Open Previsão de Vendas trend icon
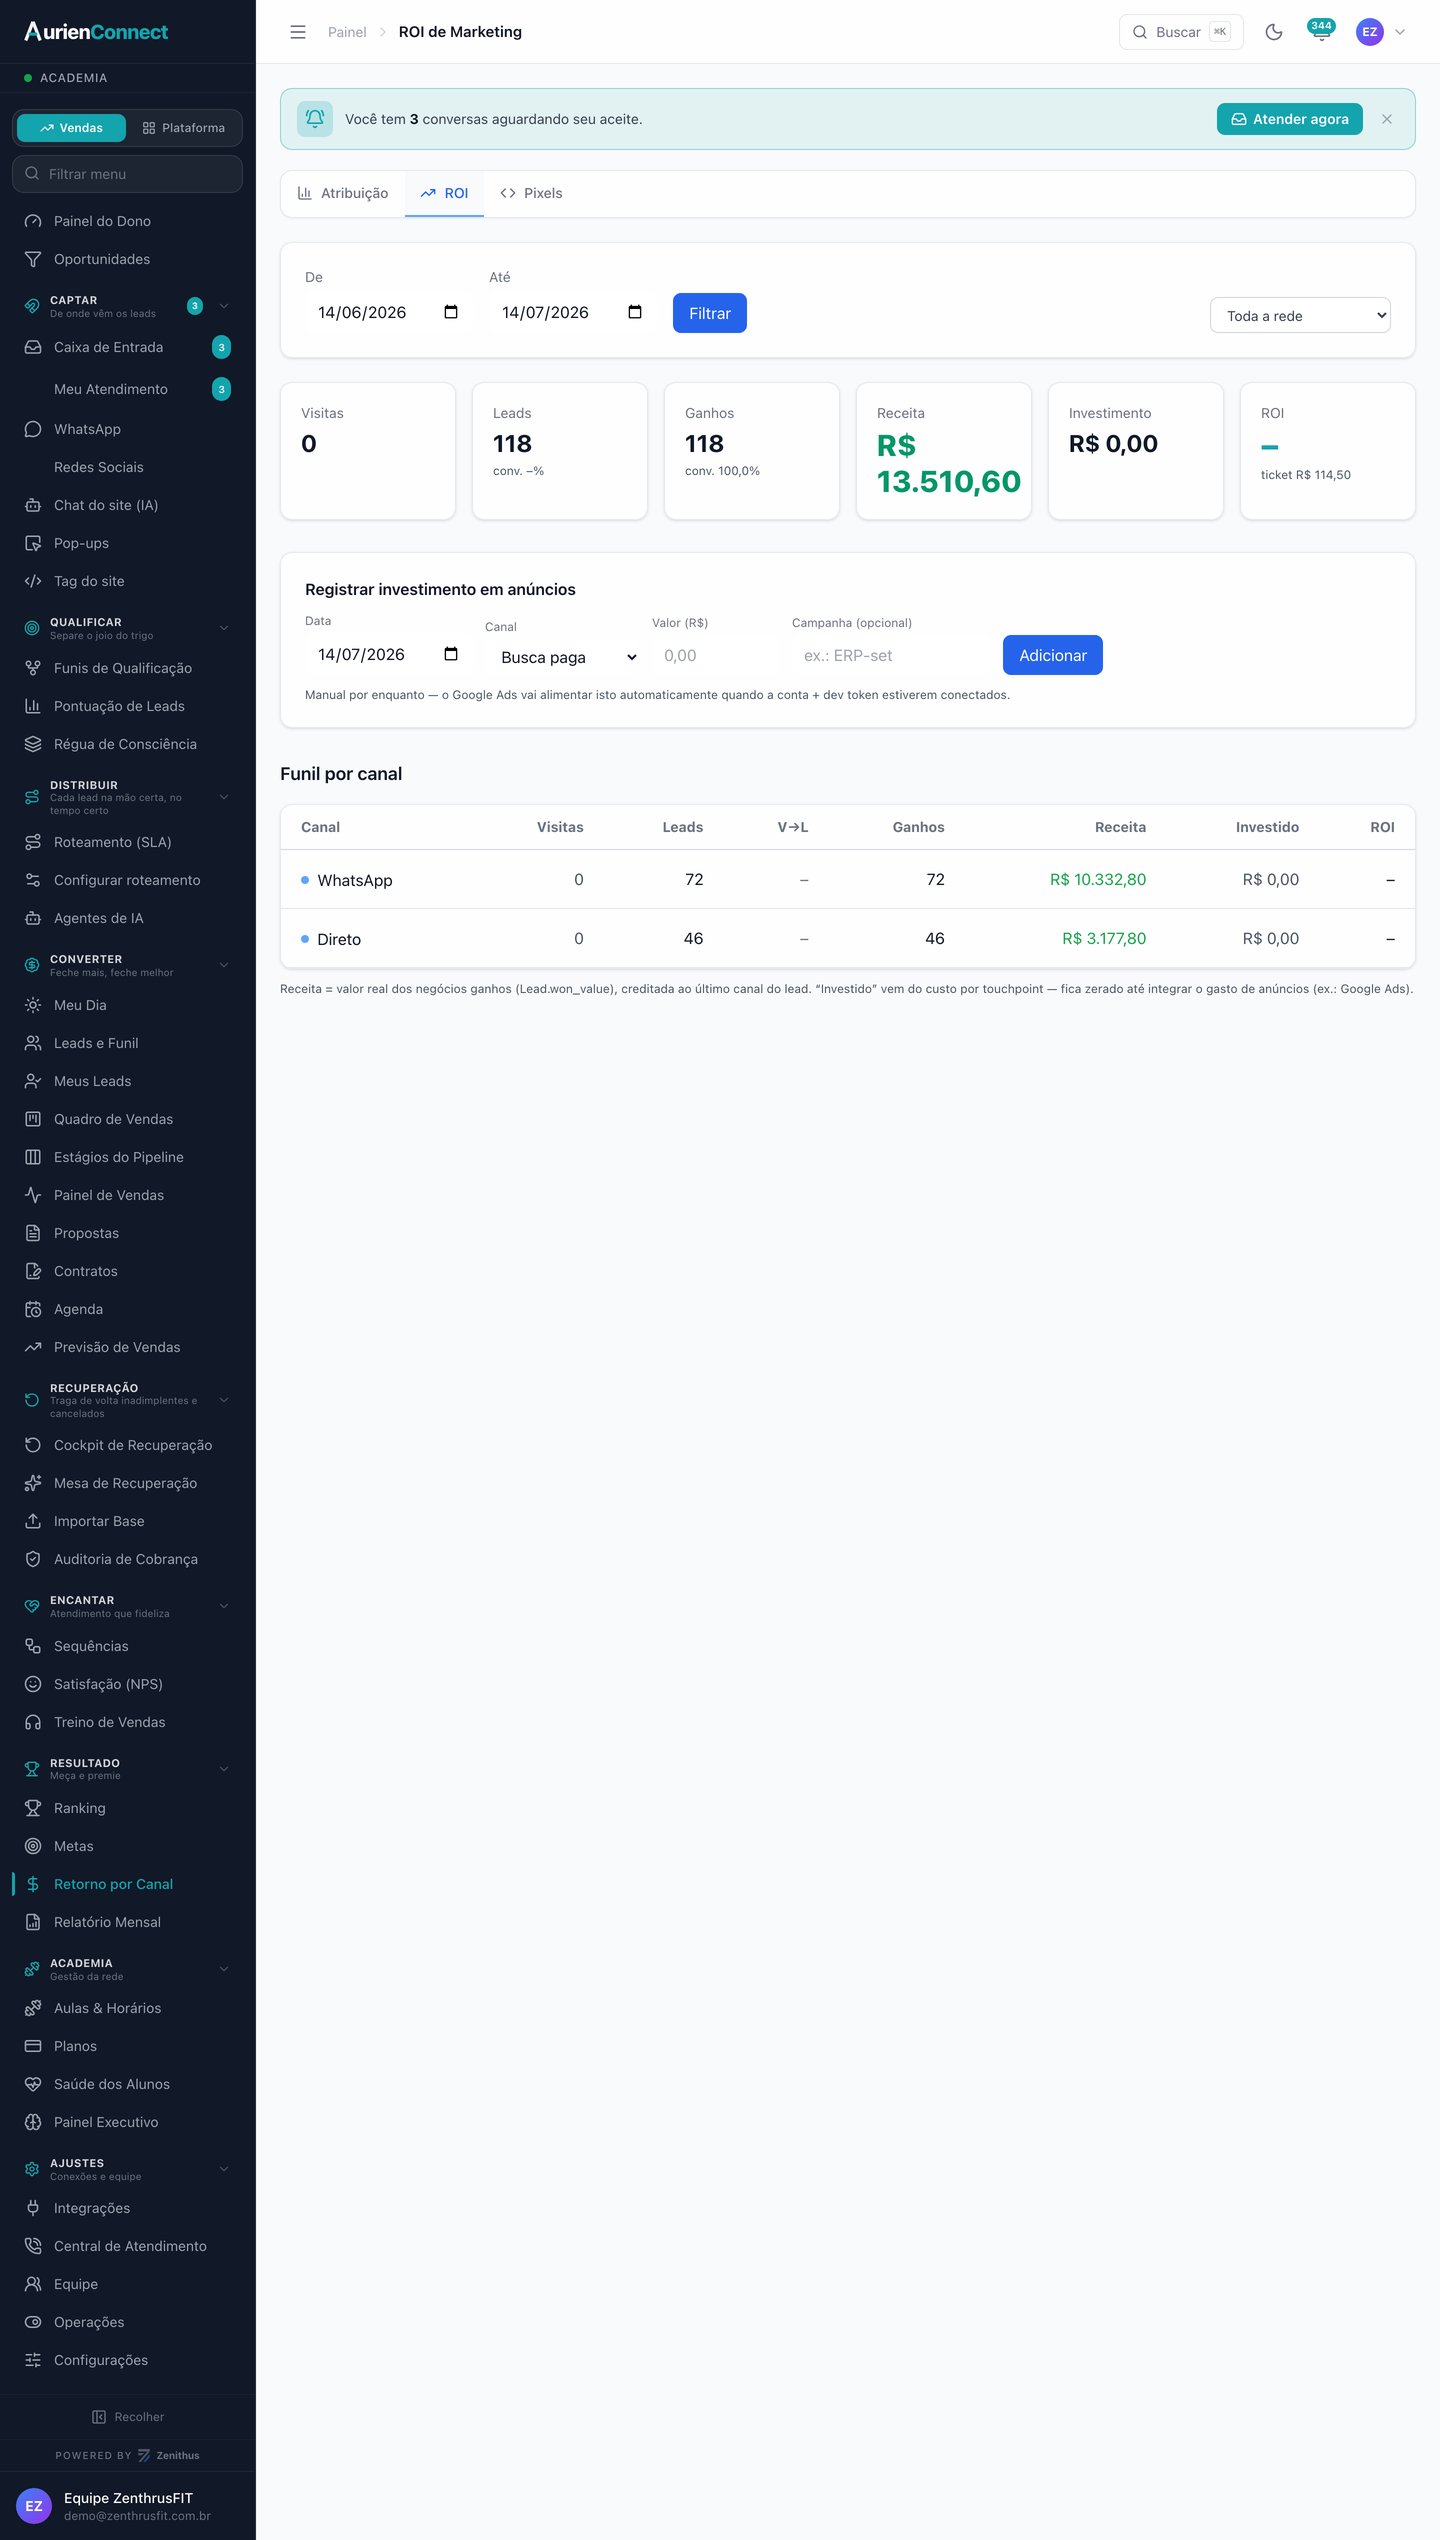This screenshot has width=1440, height=2540. pos(33,1347)
